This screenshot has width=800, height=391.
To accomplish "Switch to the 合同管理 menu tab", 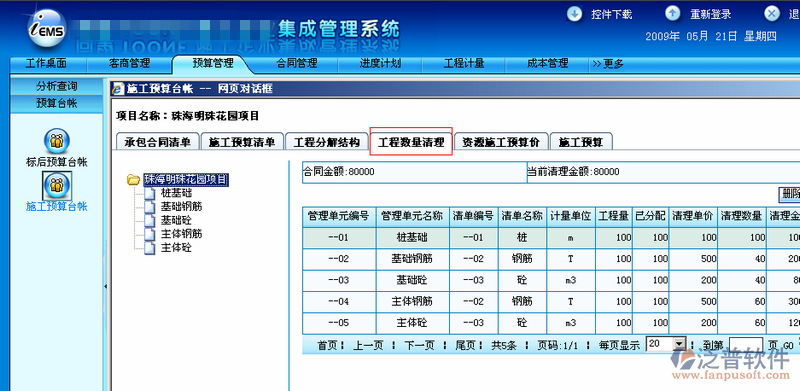I will tap(296, 63).
